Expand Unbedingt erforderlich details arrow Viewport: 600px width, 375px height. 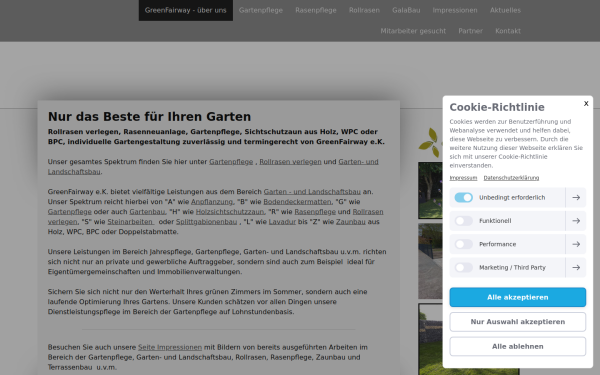click(576, 197)
